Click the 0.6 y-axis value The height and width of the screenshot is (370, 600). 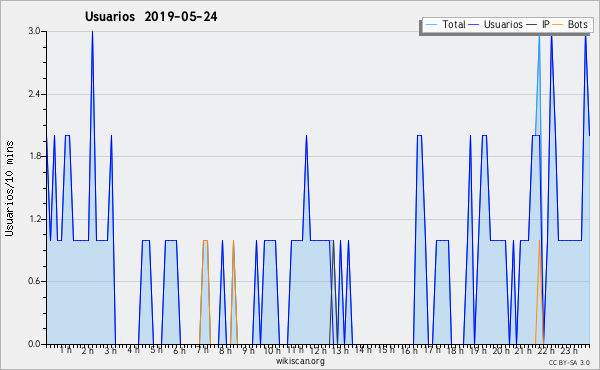click(x=34, y=281)
